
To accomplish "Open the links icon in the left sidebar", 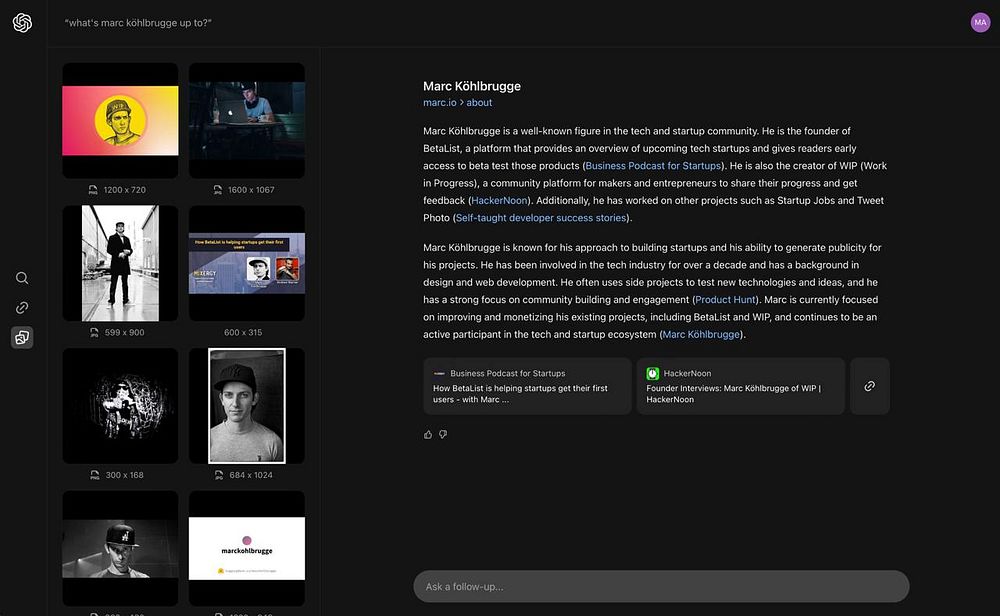I will point(22,307).
